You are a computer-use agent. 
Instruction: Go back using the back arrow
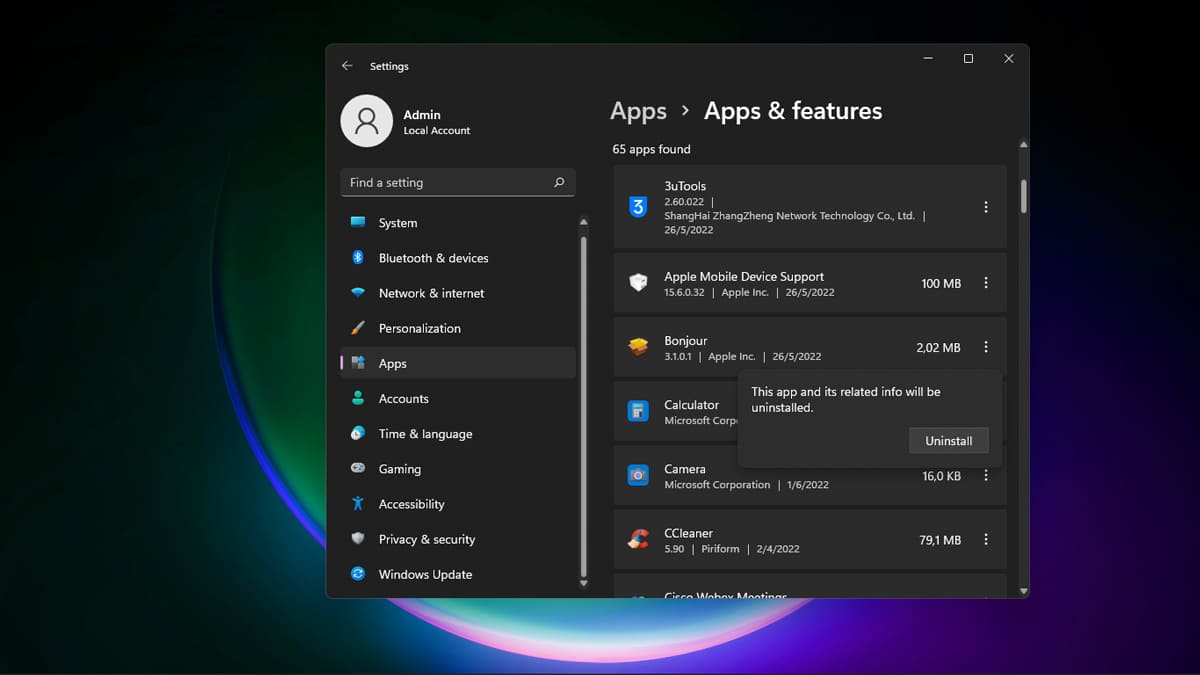point(347,66)
